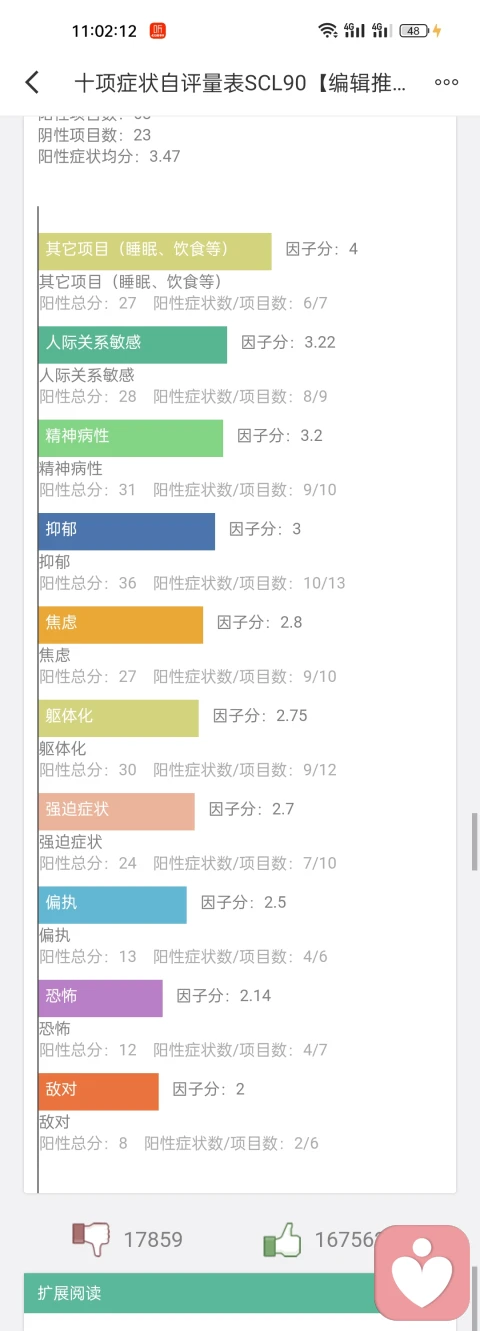The height and width of the screenshot is (1331, 480).
Task: Tap the 敌对 red-orange bar
Action: [x=99, y=1091]
